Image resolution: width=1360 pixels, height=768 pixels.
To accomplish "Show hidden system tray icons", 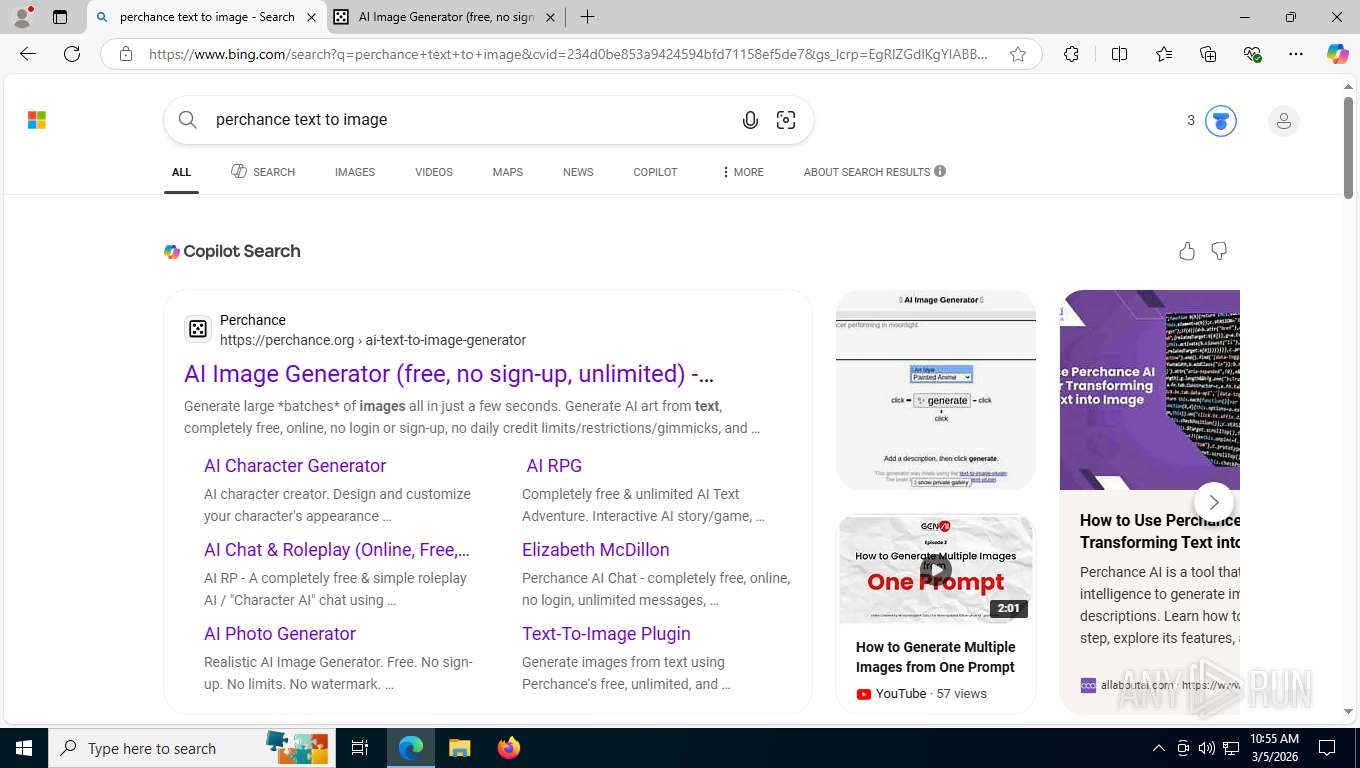I will click(x=1158, y=748).
